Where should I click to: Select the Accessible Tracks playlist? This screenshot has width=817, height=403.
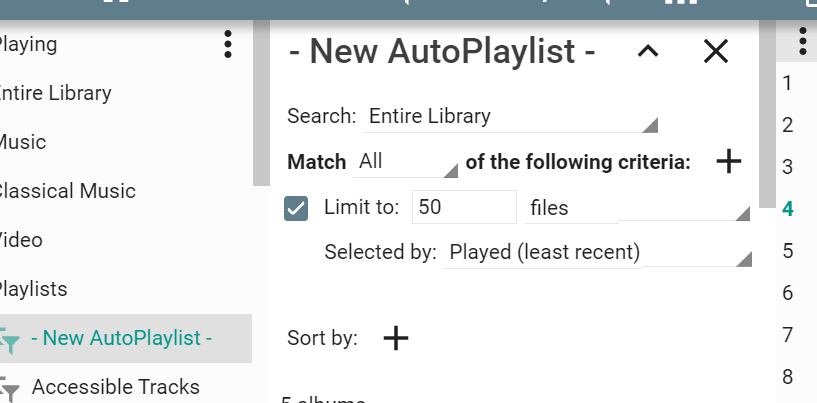point(116,387)
